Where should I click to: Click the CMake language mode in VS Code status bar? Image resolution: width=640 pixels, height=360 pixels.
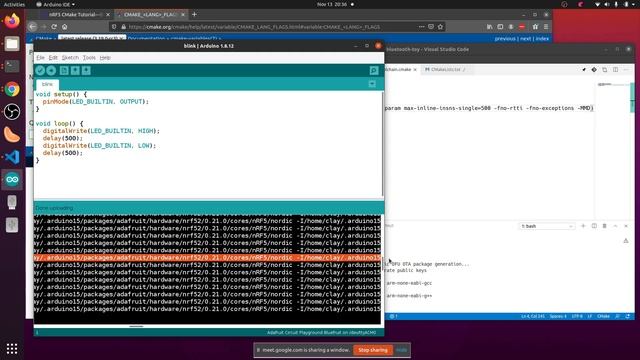(x=603, y=316)
